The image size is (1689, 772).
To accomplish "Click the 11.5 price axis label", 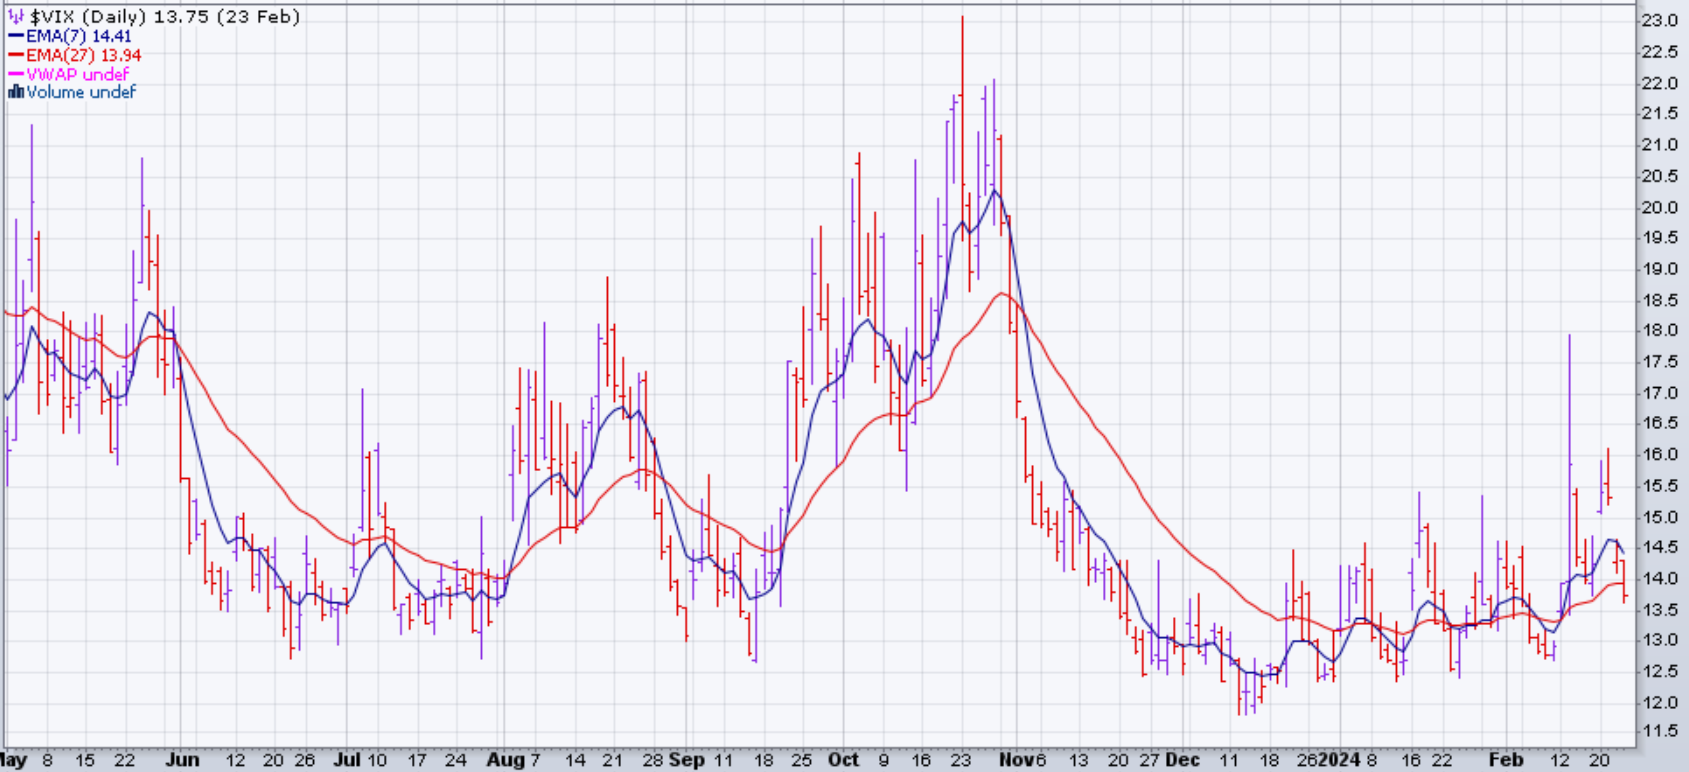I will point(1659,731).
